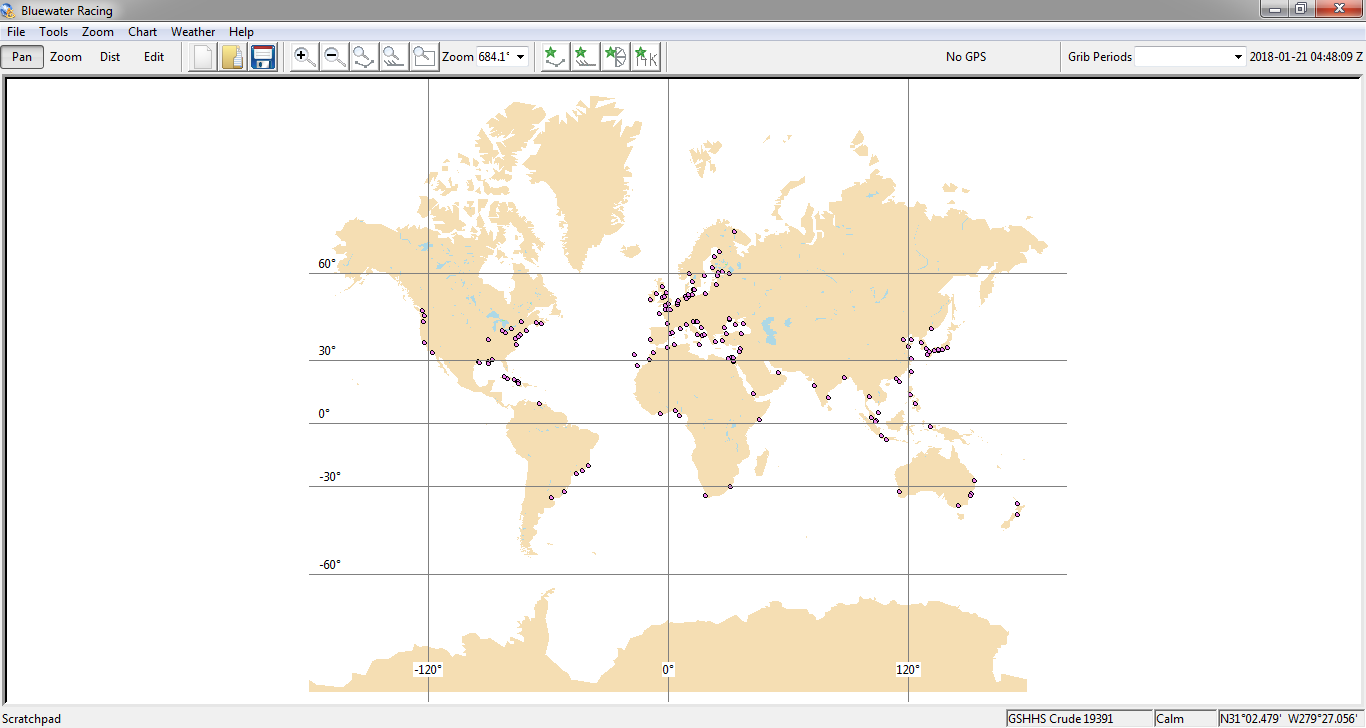Click the 60° latitude label
This screenshot has width=1366, height=728.
[x=327, y=264]
